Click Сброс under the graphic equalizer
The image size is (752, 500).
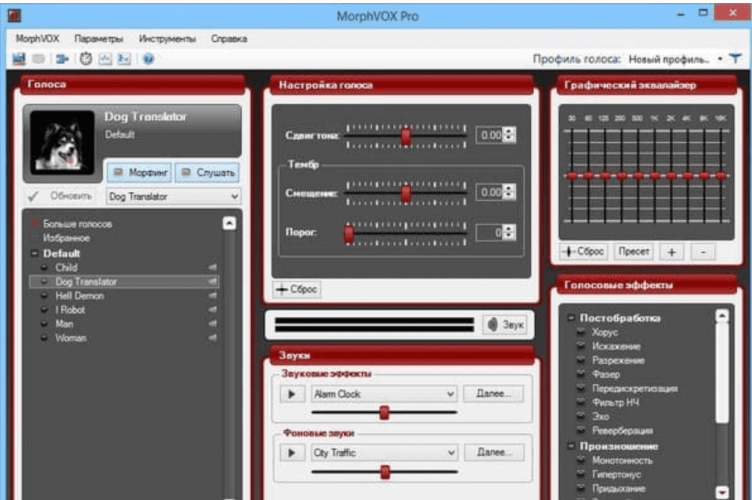pyautogui.click(x=584, y=251)
